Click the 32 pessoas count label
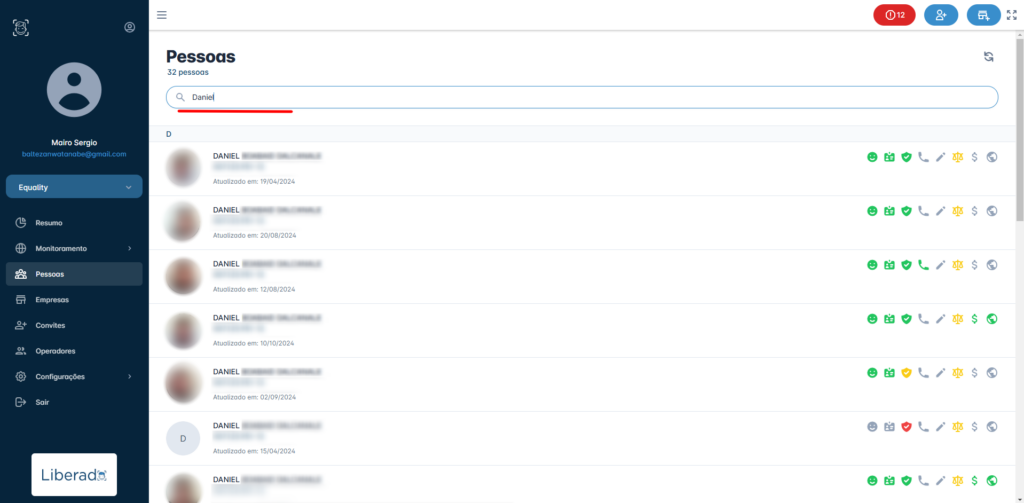1024x503 pixels. pos(187,73)
